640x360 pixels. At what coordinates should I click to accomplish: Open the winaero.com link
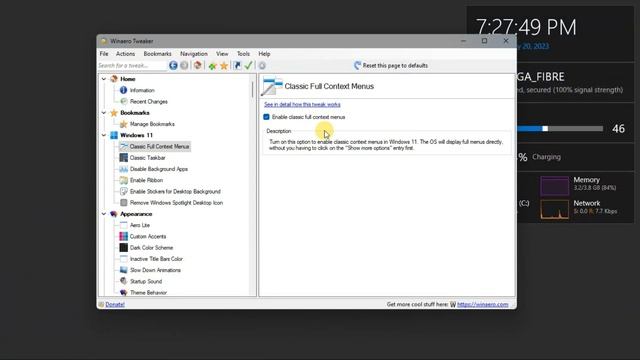click(482, 304)
